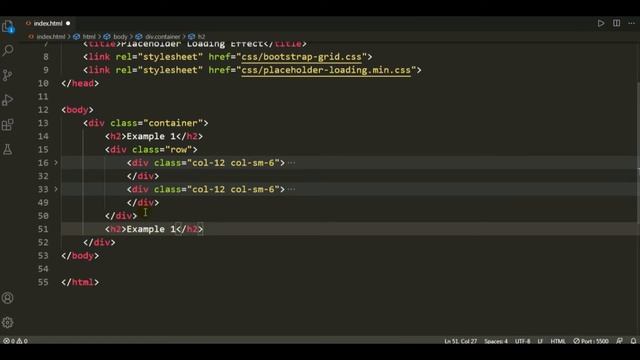
Task: Open the Manage settings gear
Action: coord(8,322)
